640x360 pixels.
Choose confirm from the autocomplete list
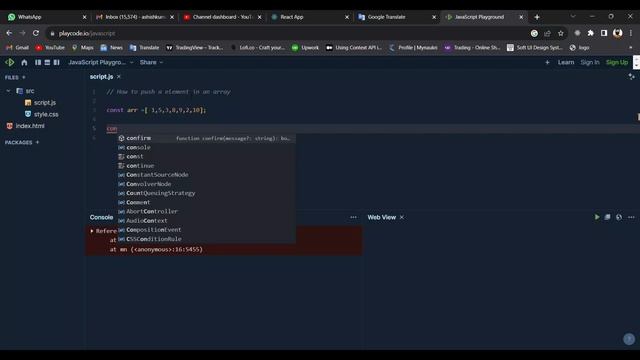(x=206, y=138)
